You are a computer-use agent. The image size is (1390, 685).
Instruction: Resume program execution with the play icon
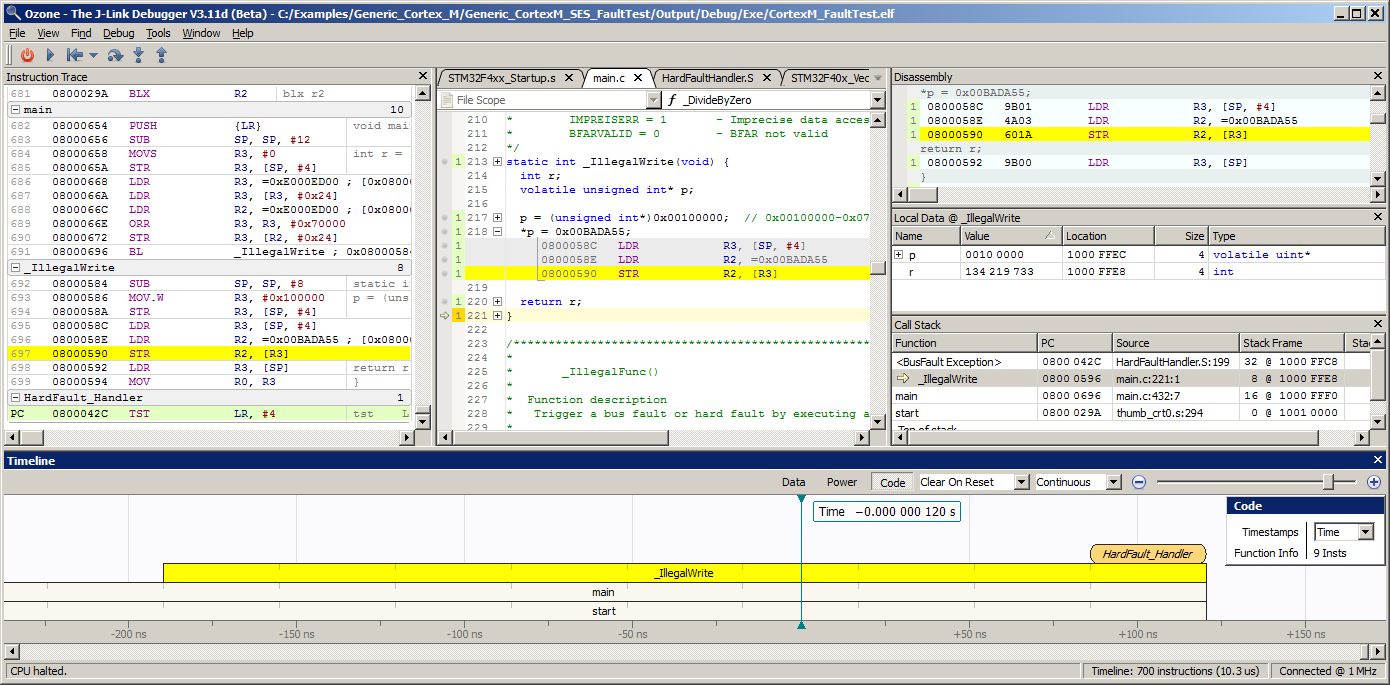[x=50, y=55]
